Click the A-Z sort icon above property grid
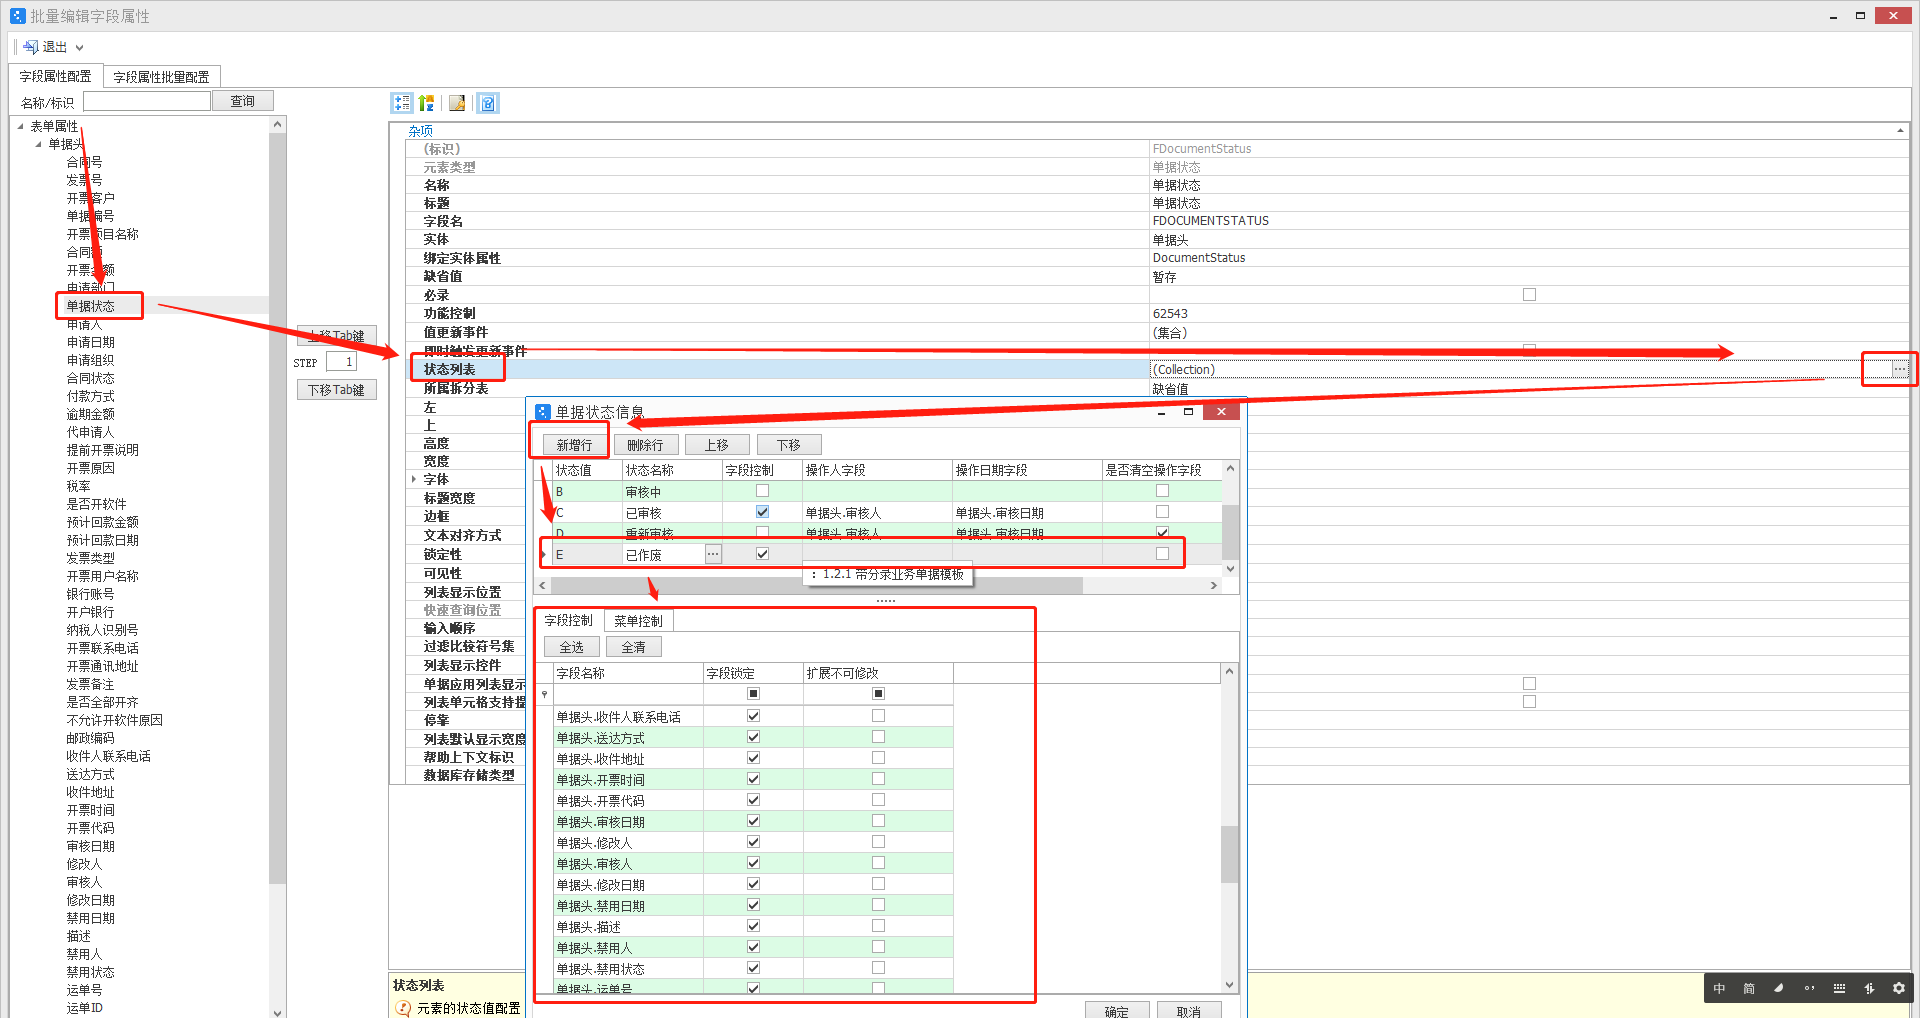Image resolution: width=1920 pixels, height=1018 pixels. point(426,102)
